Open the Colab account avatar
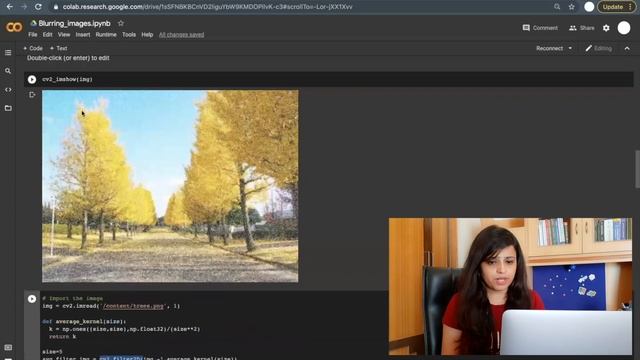 point(624,28)
